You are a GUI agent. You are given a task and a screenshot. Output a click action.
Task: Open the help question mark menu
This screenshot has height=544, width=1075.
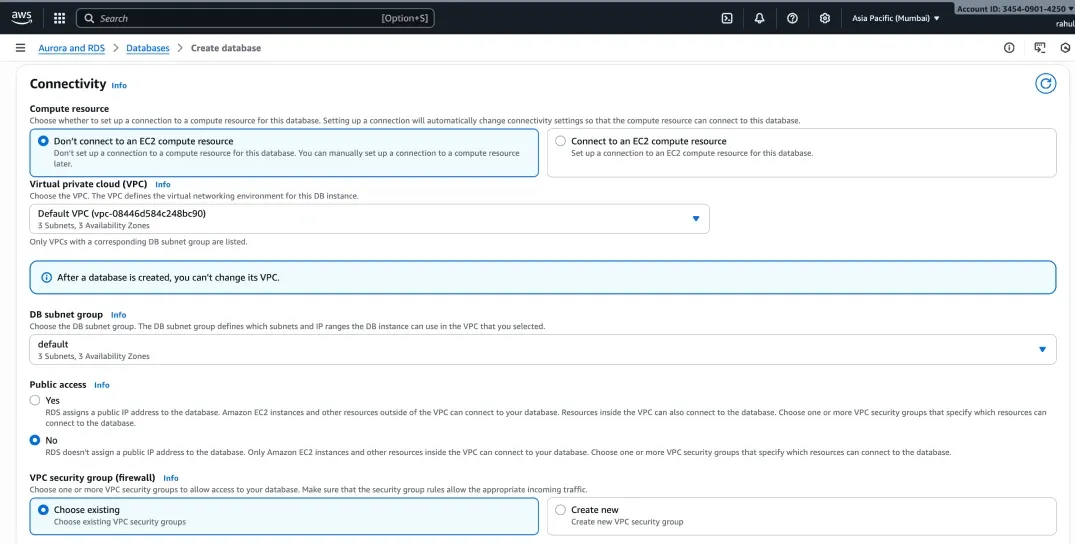pyautogui.click(x=792, y=18)
